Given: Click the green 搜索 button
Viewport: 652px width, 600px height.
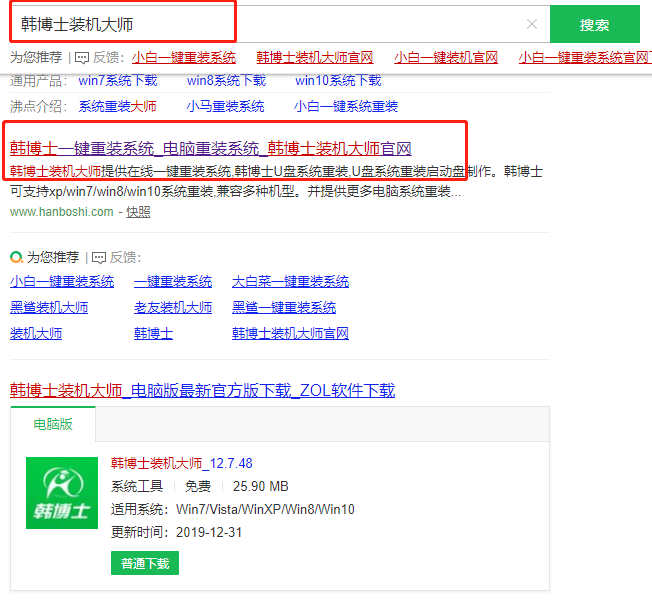Looking at the screenshot, I should pyautogui.click(x=594, y=24).
